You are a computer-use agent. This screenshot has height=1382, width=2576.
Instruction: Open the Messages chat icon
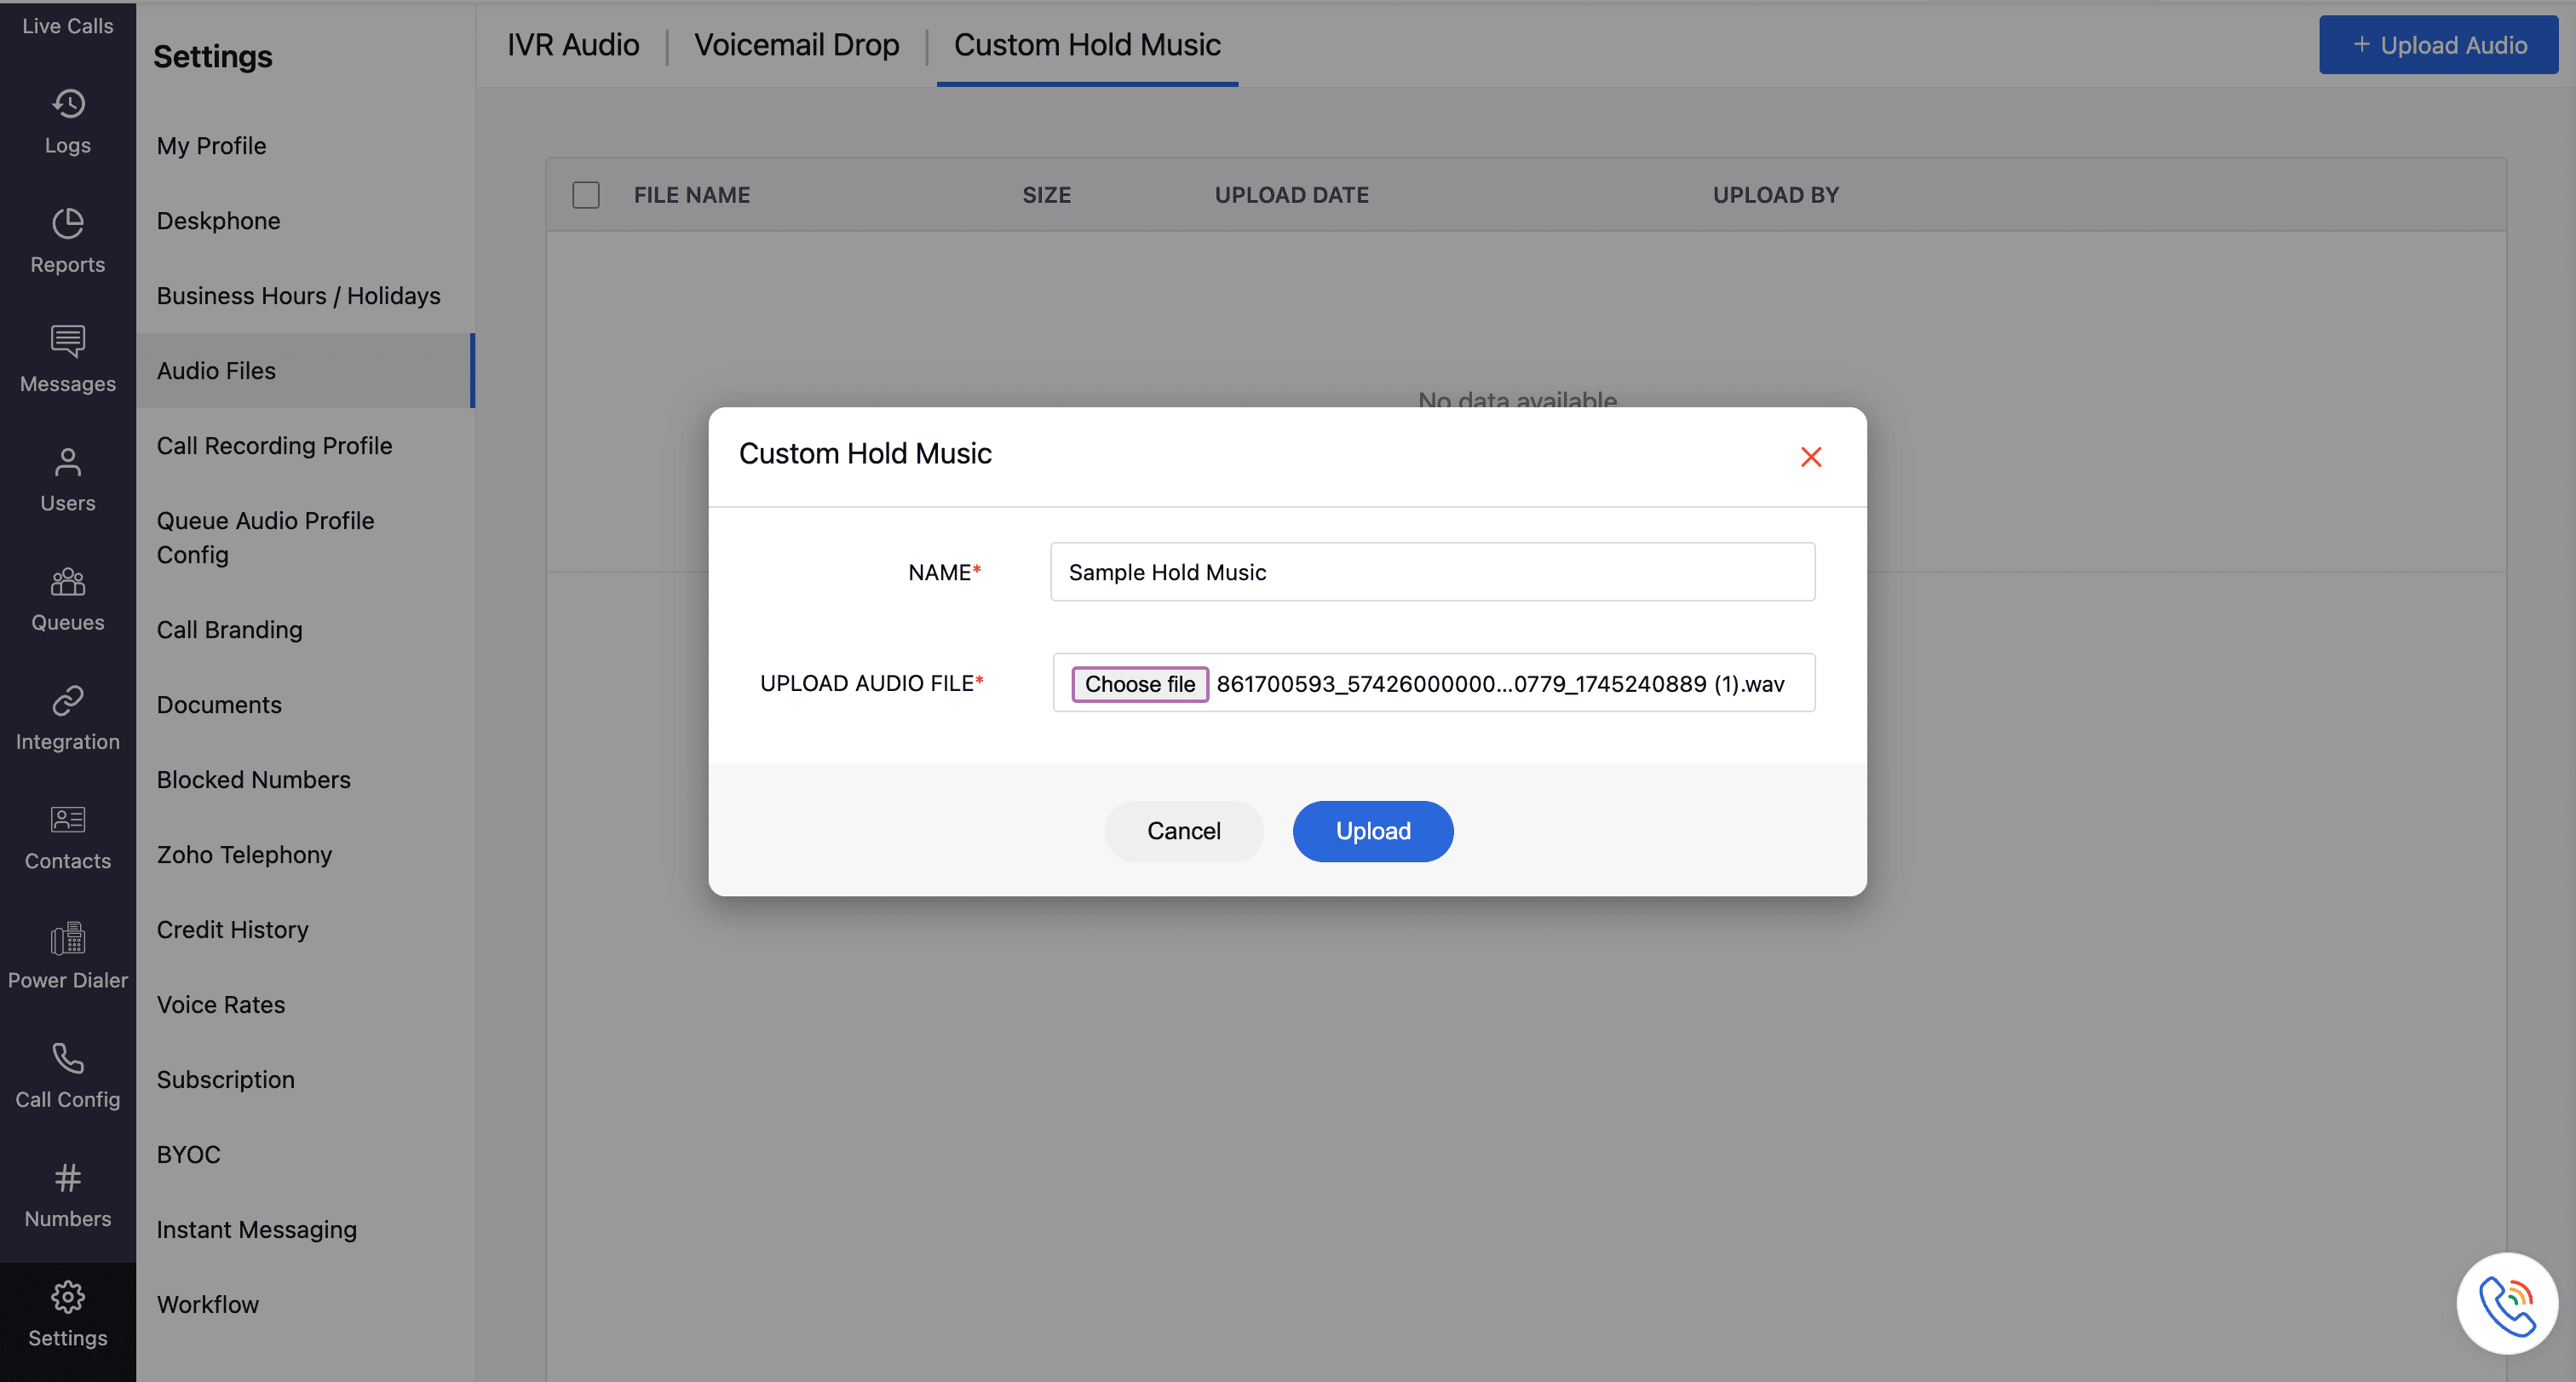coord(68,342)
